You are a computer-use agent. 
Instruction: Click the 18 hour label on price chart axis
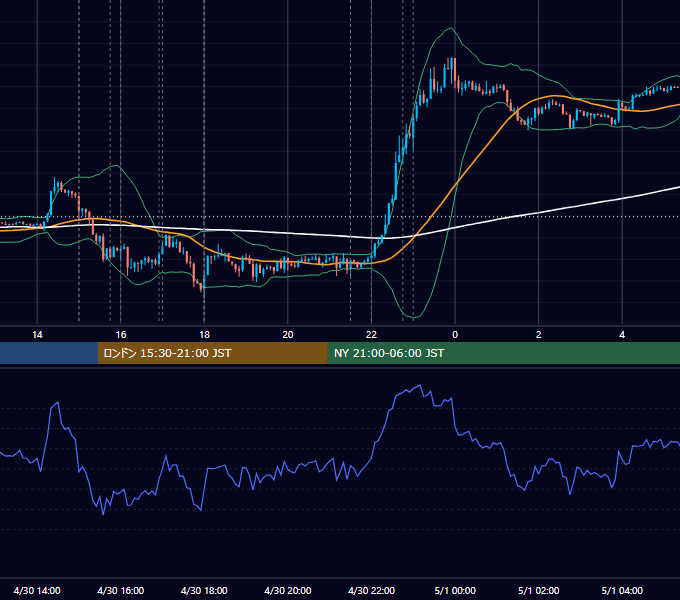coord(204,335)
